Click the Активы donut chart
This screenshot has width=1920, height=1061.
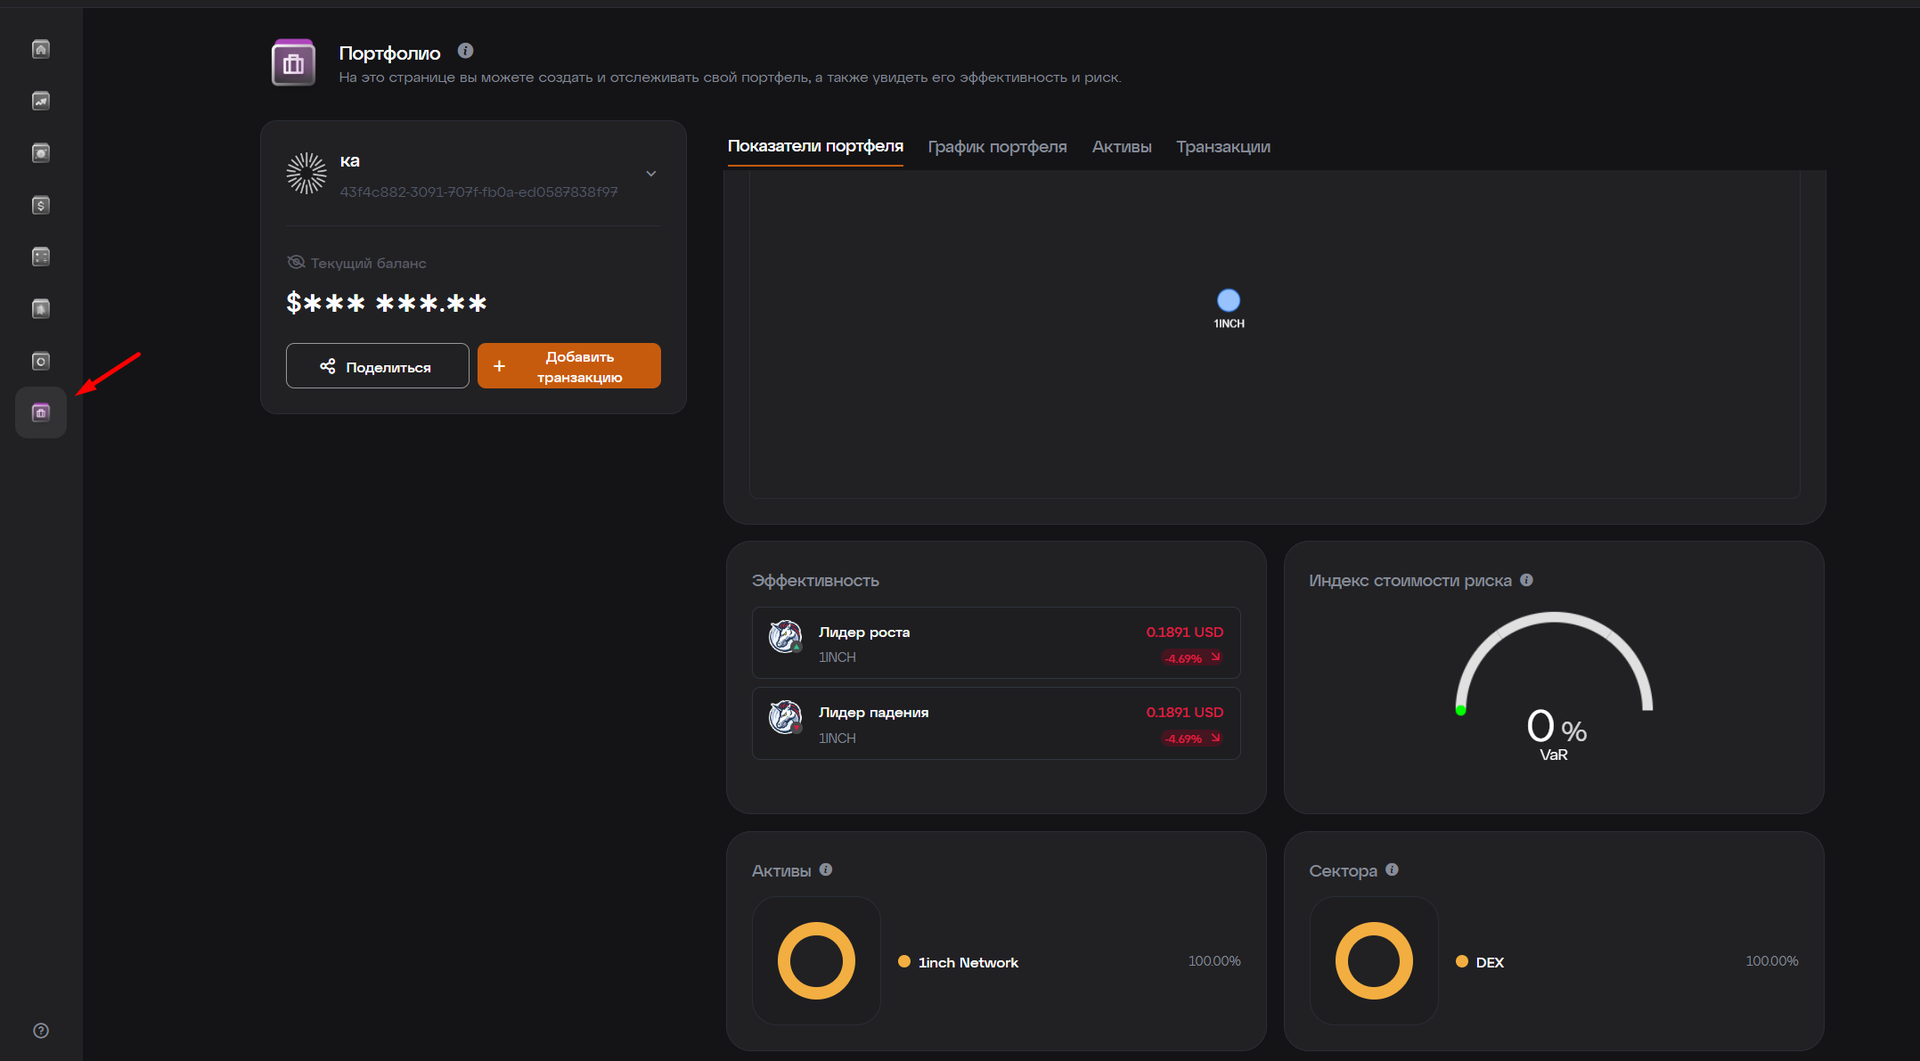(x=816, y=961)
